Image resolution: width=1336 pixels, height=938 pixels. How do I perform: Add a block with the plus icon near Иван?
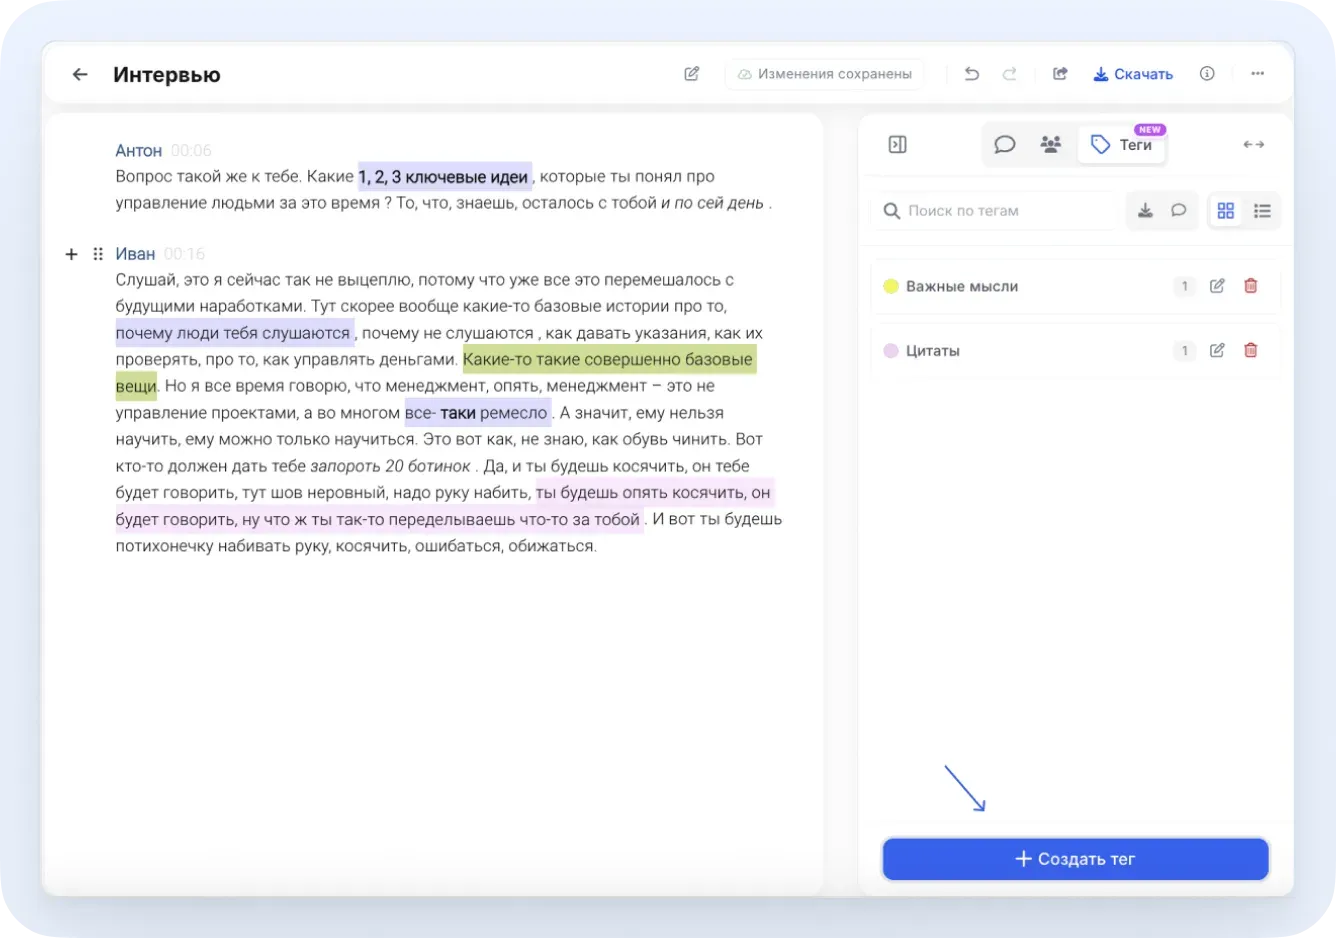pos(71,254)
